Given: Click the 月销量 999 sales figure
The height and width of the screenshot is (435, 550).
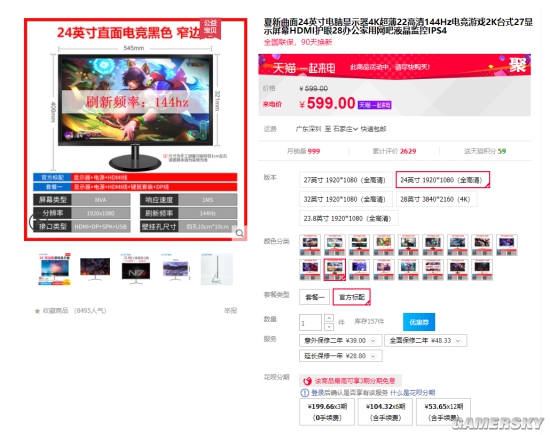Looking at the screenshot, I should 303,151.
